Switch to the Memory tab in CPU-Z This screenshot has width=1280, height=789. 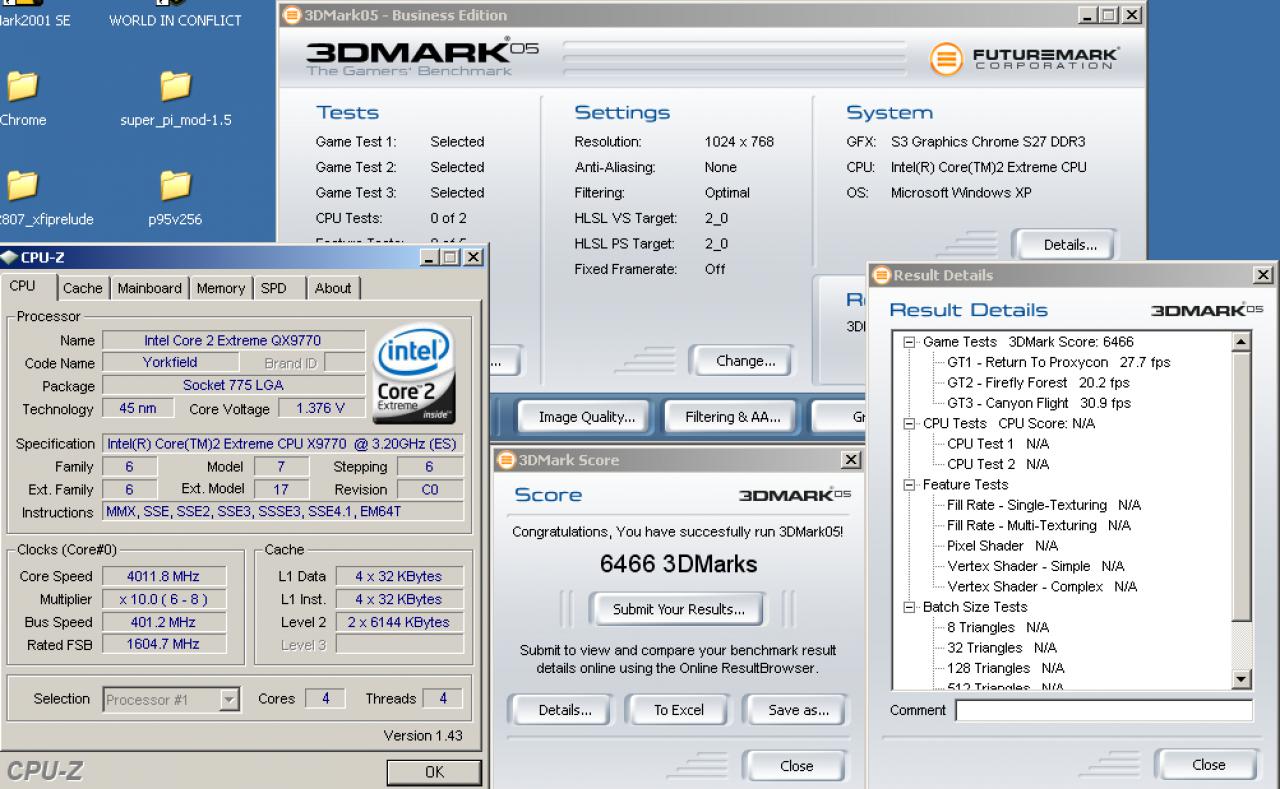tap(220, 288)
